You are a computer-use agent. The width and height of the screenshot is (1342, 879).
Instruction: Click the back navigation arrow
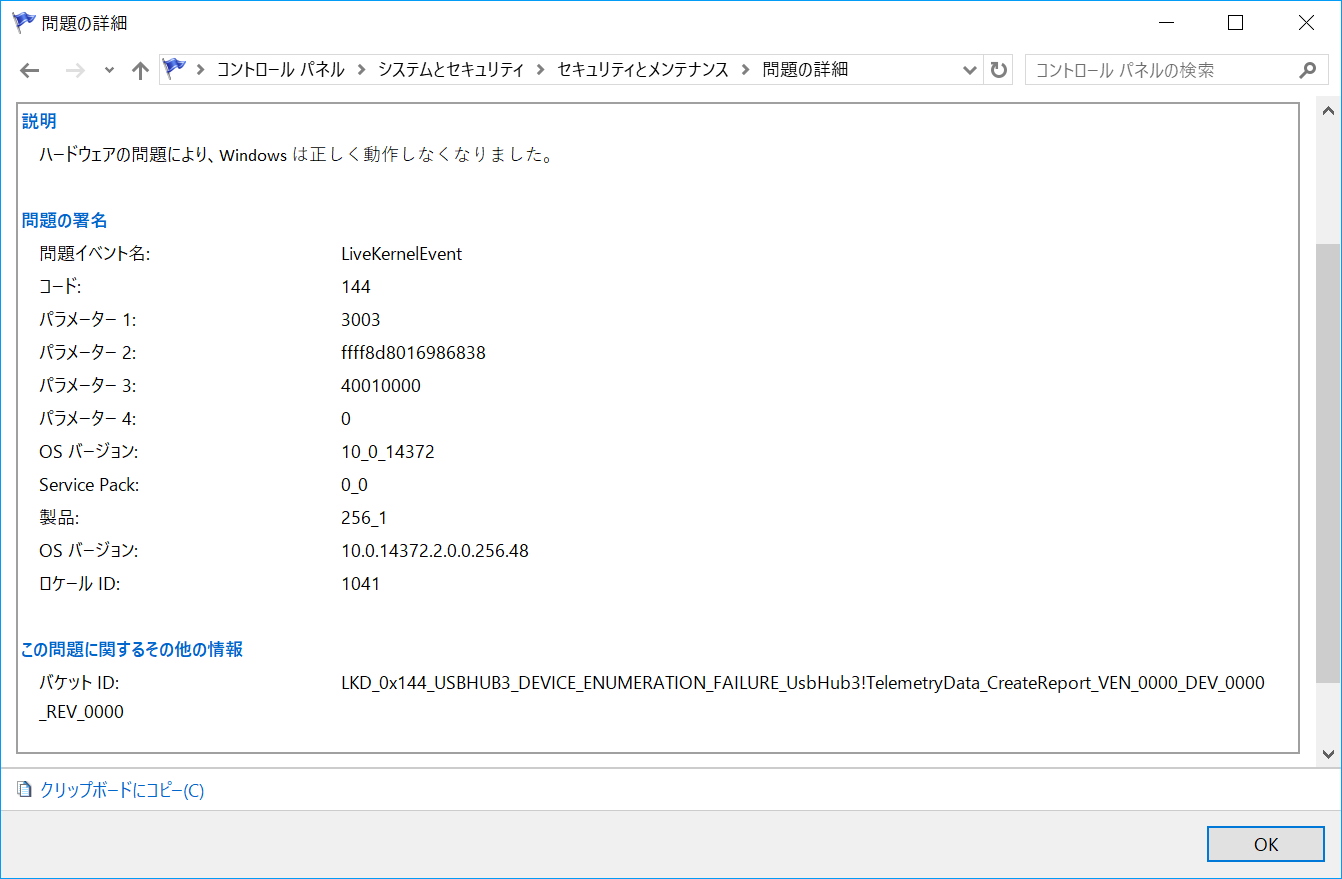point(29,69)
